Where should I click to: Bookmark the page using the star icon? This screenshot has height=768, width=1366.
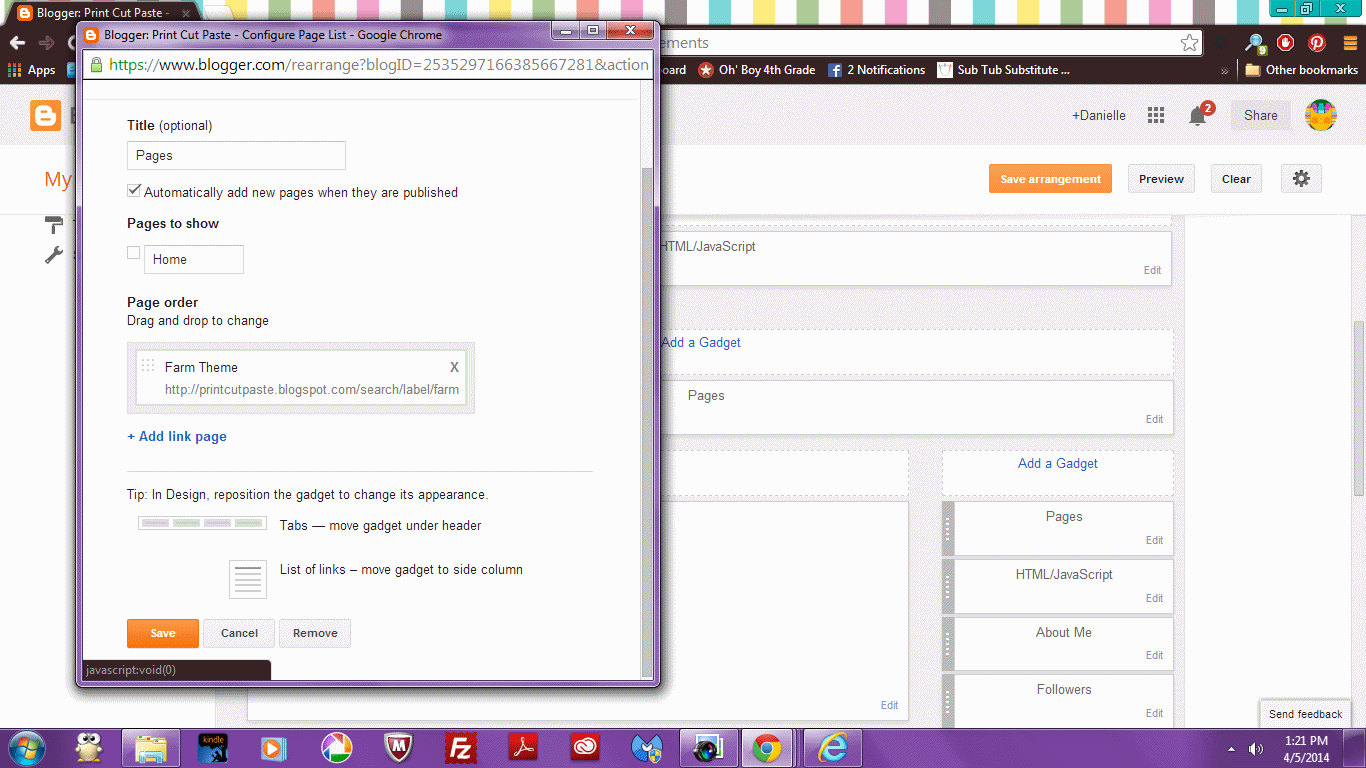tap(1189, 43)
